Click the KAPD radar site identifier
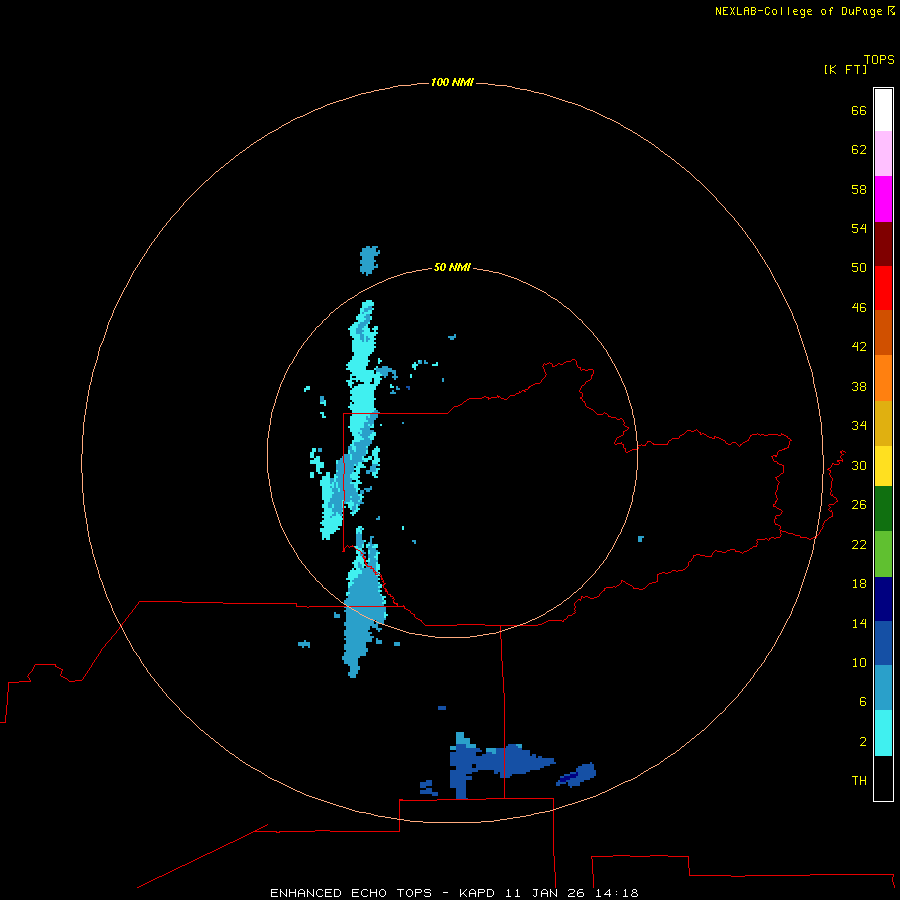This screenshot has width=900, height=900. pyautogui.click(x=478, y=893)
